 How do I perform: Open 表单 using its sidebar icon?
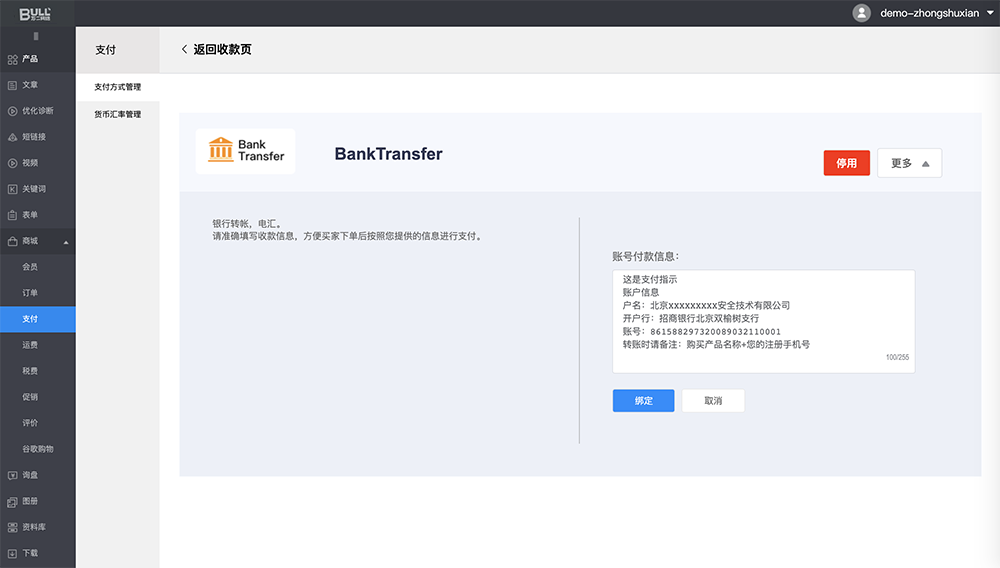click(x=12, y=215)
